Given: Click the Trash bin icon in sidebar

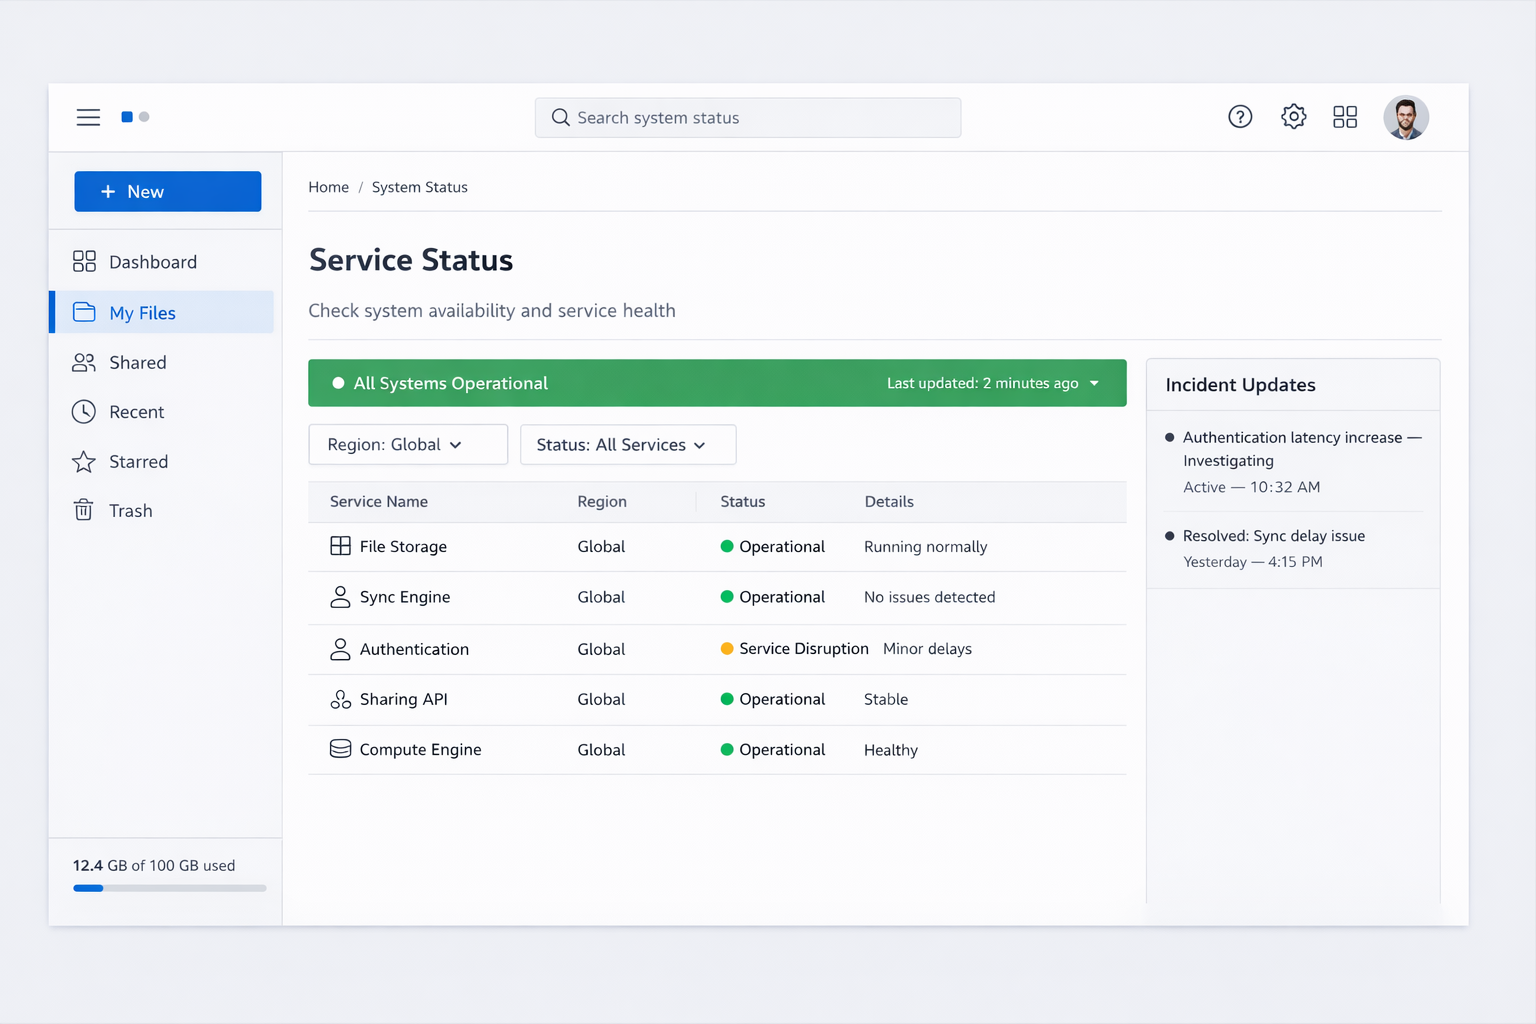Looking at the screenshot, I should [84, 511].
